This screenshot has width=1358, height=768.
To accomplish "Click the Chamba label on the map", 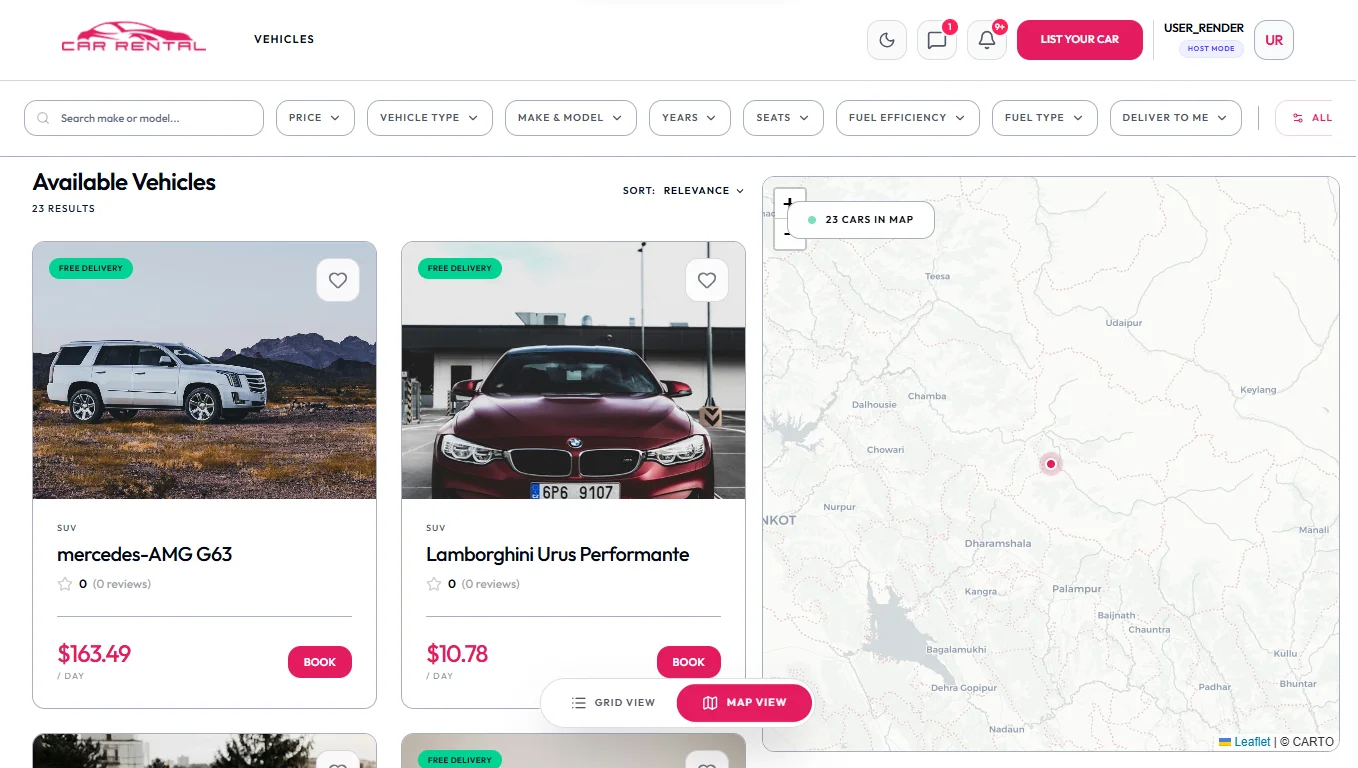I will click(x=927, y=396).
